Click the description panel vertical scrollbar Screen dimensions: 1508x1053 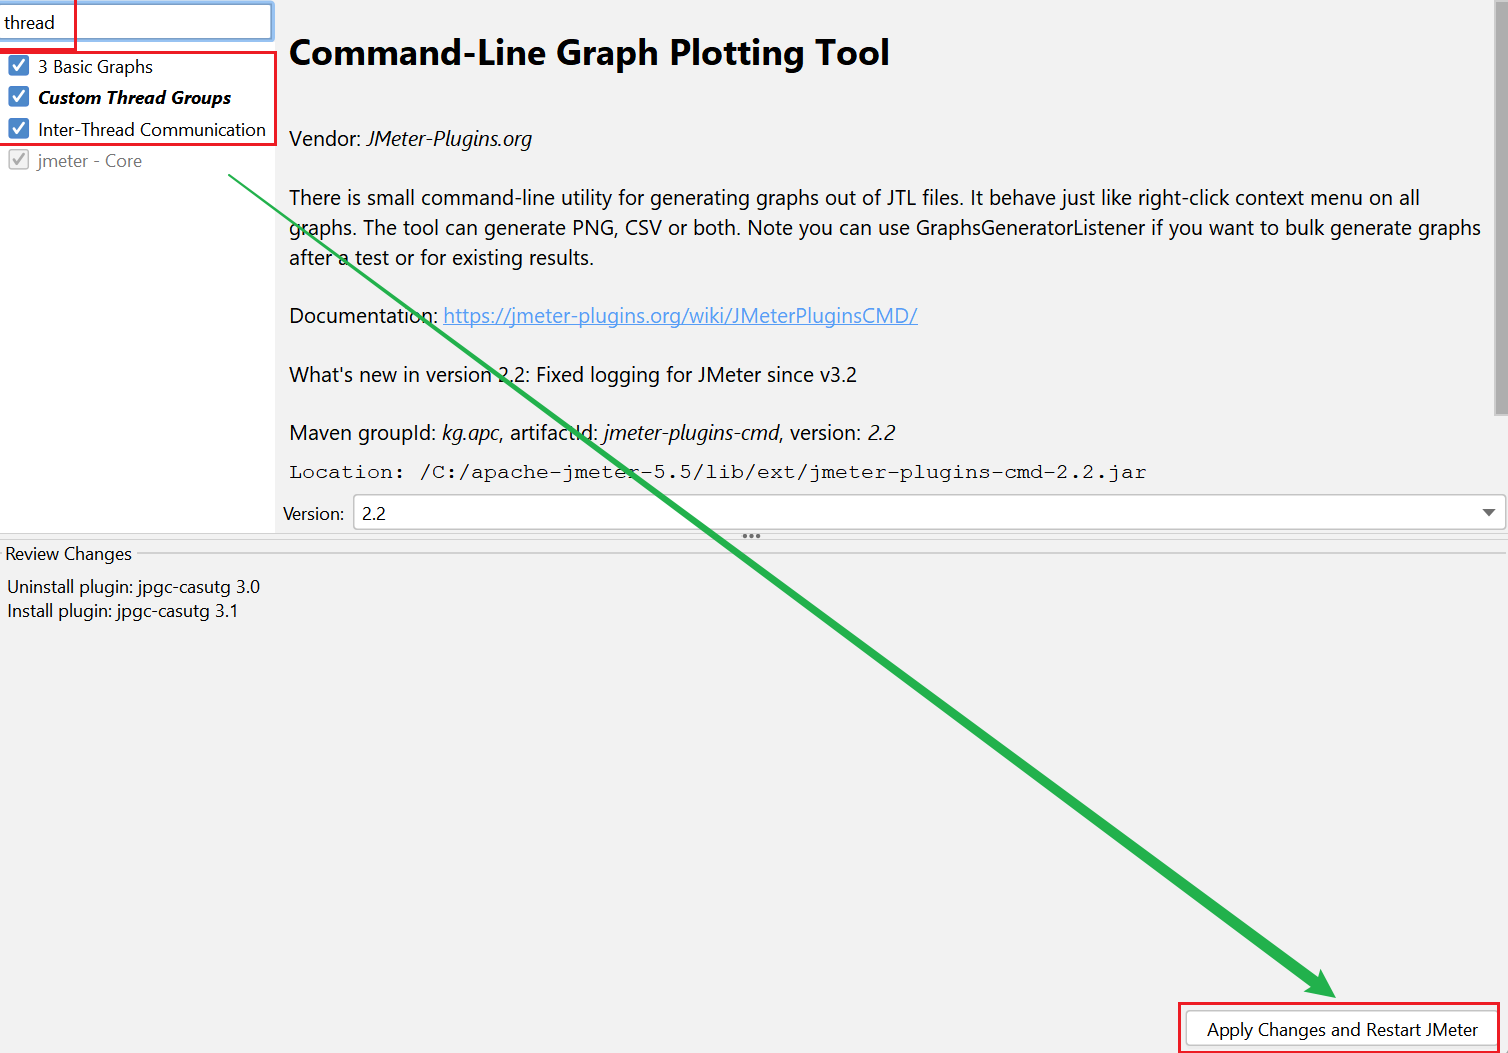pos(1501,208)
